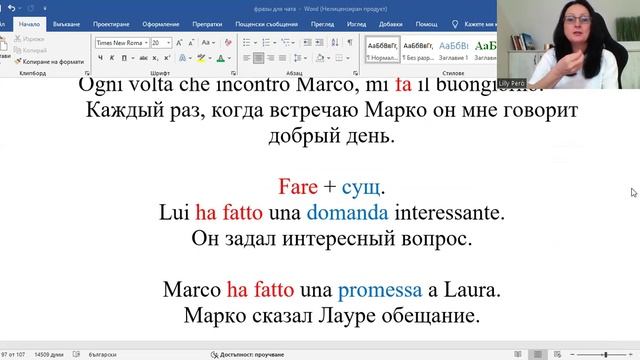This screenshot has width=640, height=360.
Task: Open the Вмъкване tab
Action: [66, 24]
